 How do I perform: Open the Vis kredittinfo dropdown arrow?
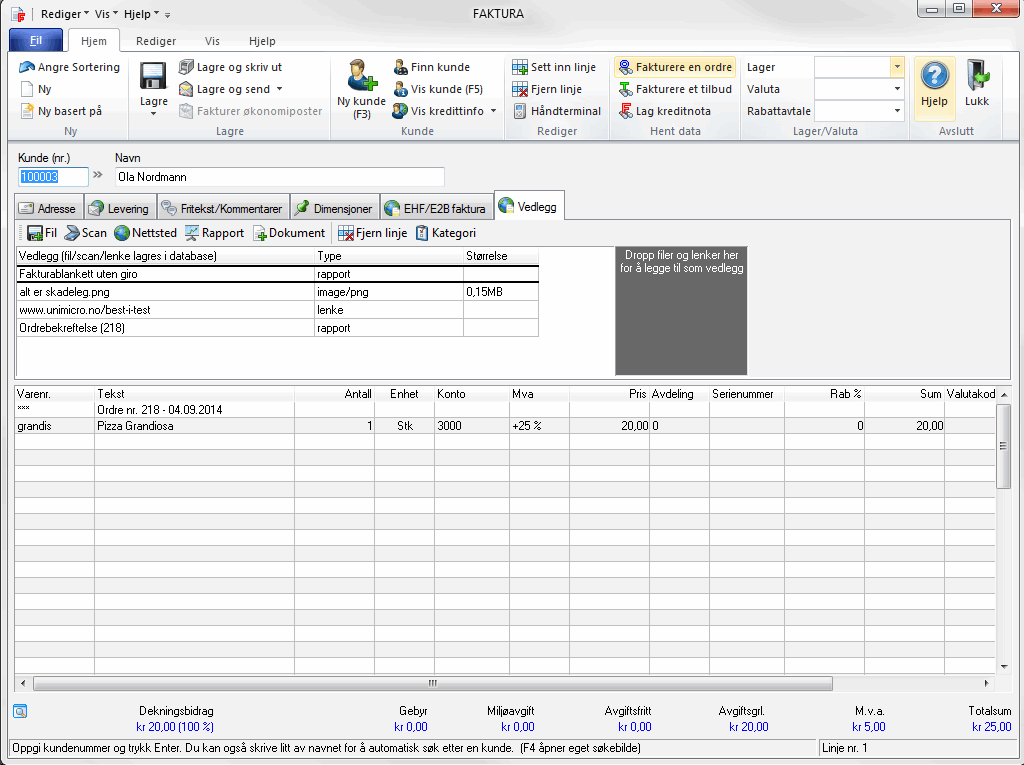(x=493, y=111)
